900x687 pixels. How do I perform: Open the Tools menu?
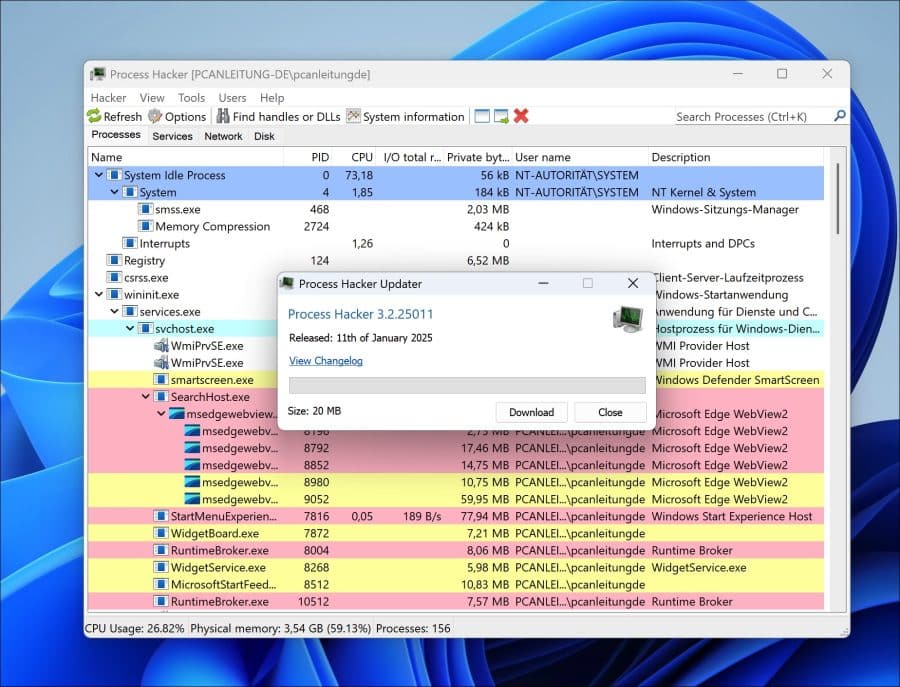pyautogui.click(x=191, y=97)
